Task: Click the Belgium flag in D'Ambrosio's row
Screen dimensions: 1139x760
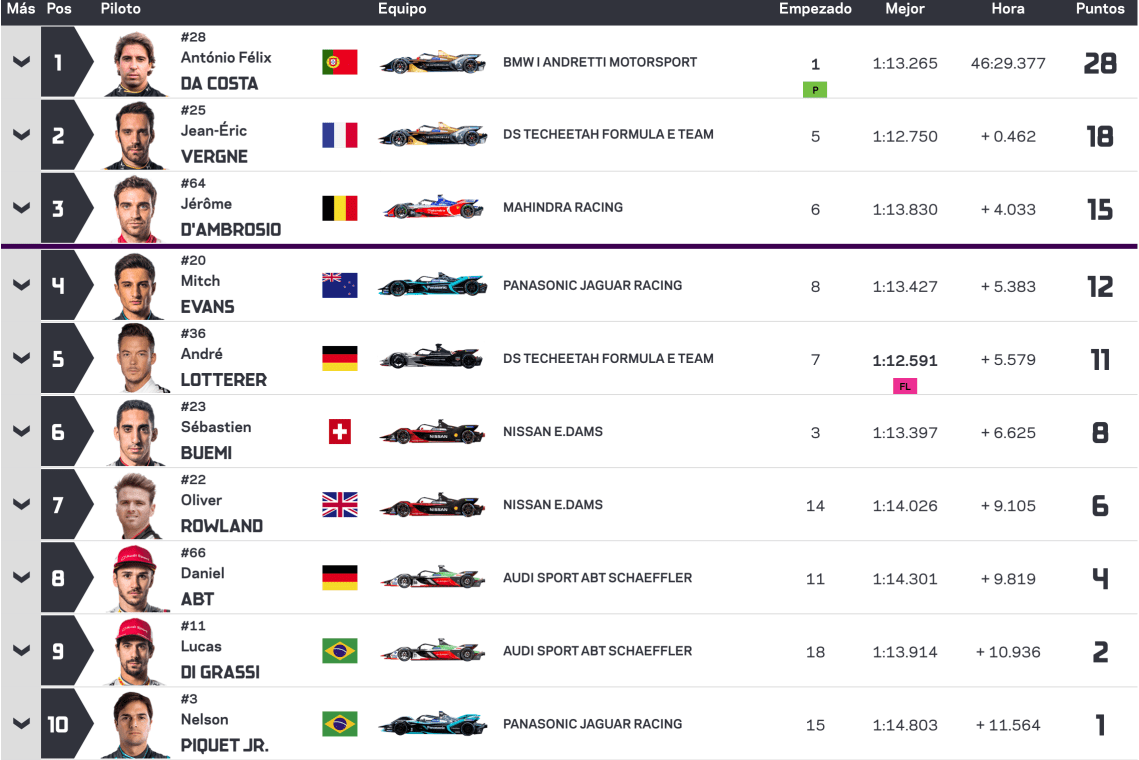Action: point(340,208)
